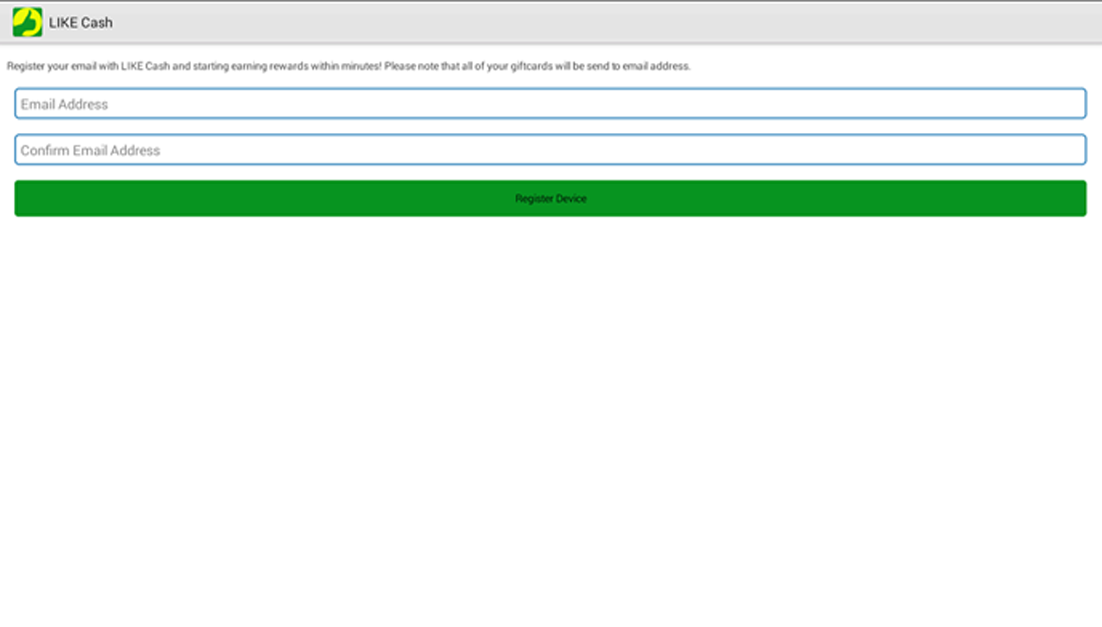Select the Confirm Email Address field
Screen dimensions: 1102x627
coord(550,150)
